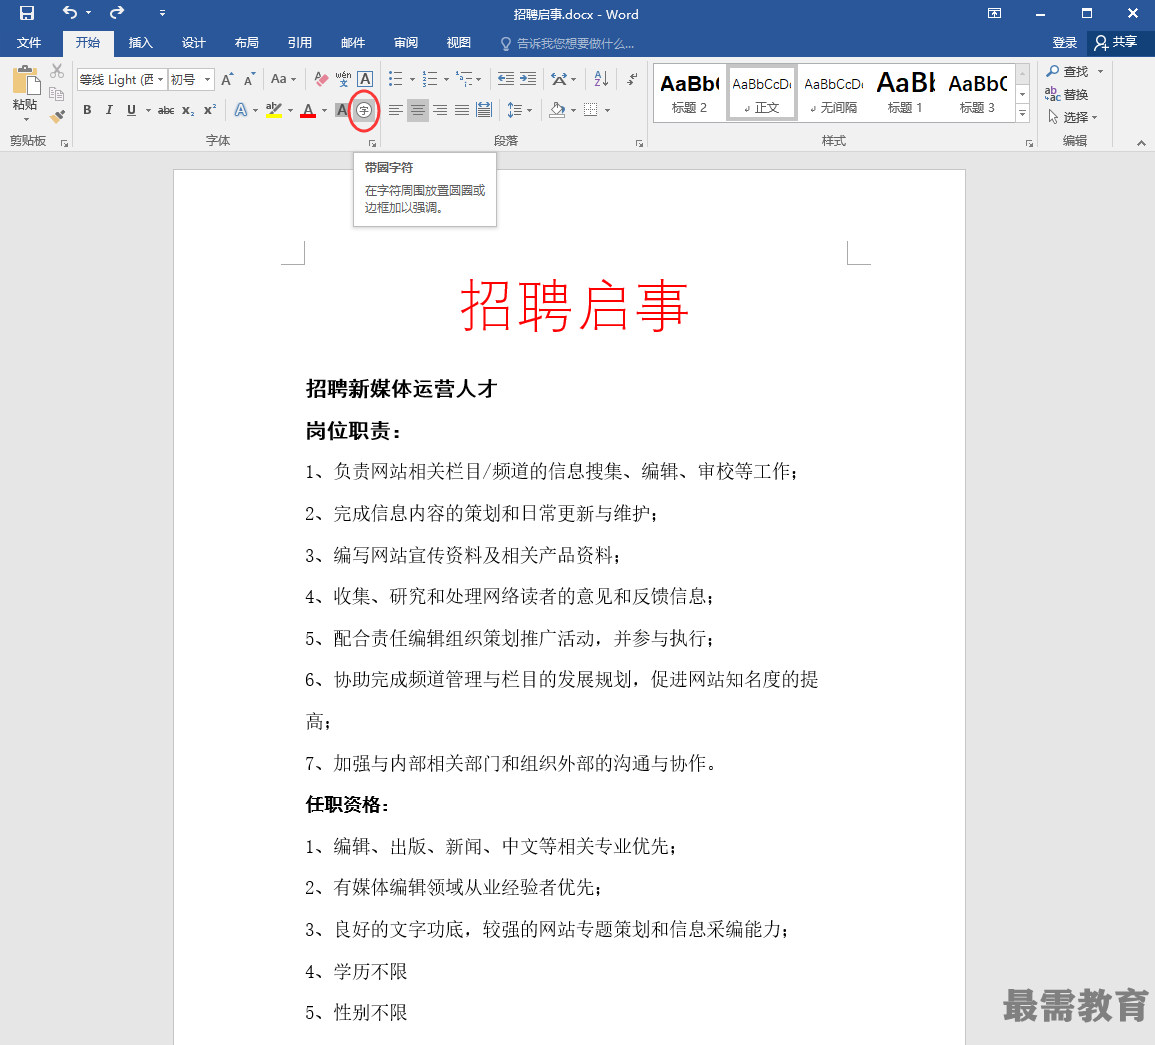Toggle subscript formatting
Image resolution: width=1155 pixels, height=1045 pixels.
coord(189,110)
